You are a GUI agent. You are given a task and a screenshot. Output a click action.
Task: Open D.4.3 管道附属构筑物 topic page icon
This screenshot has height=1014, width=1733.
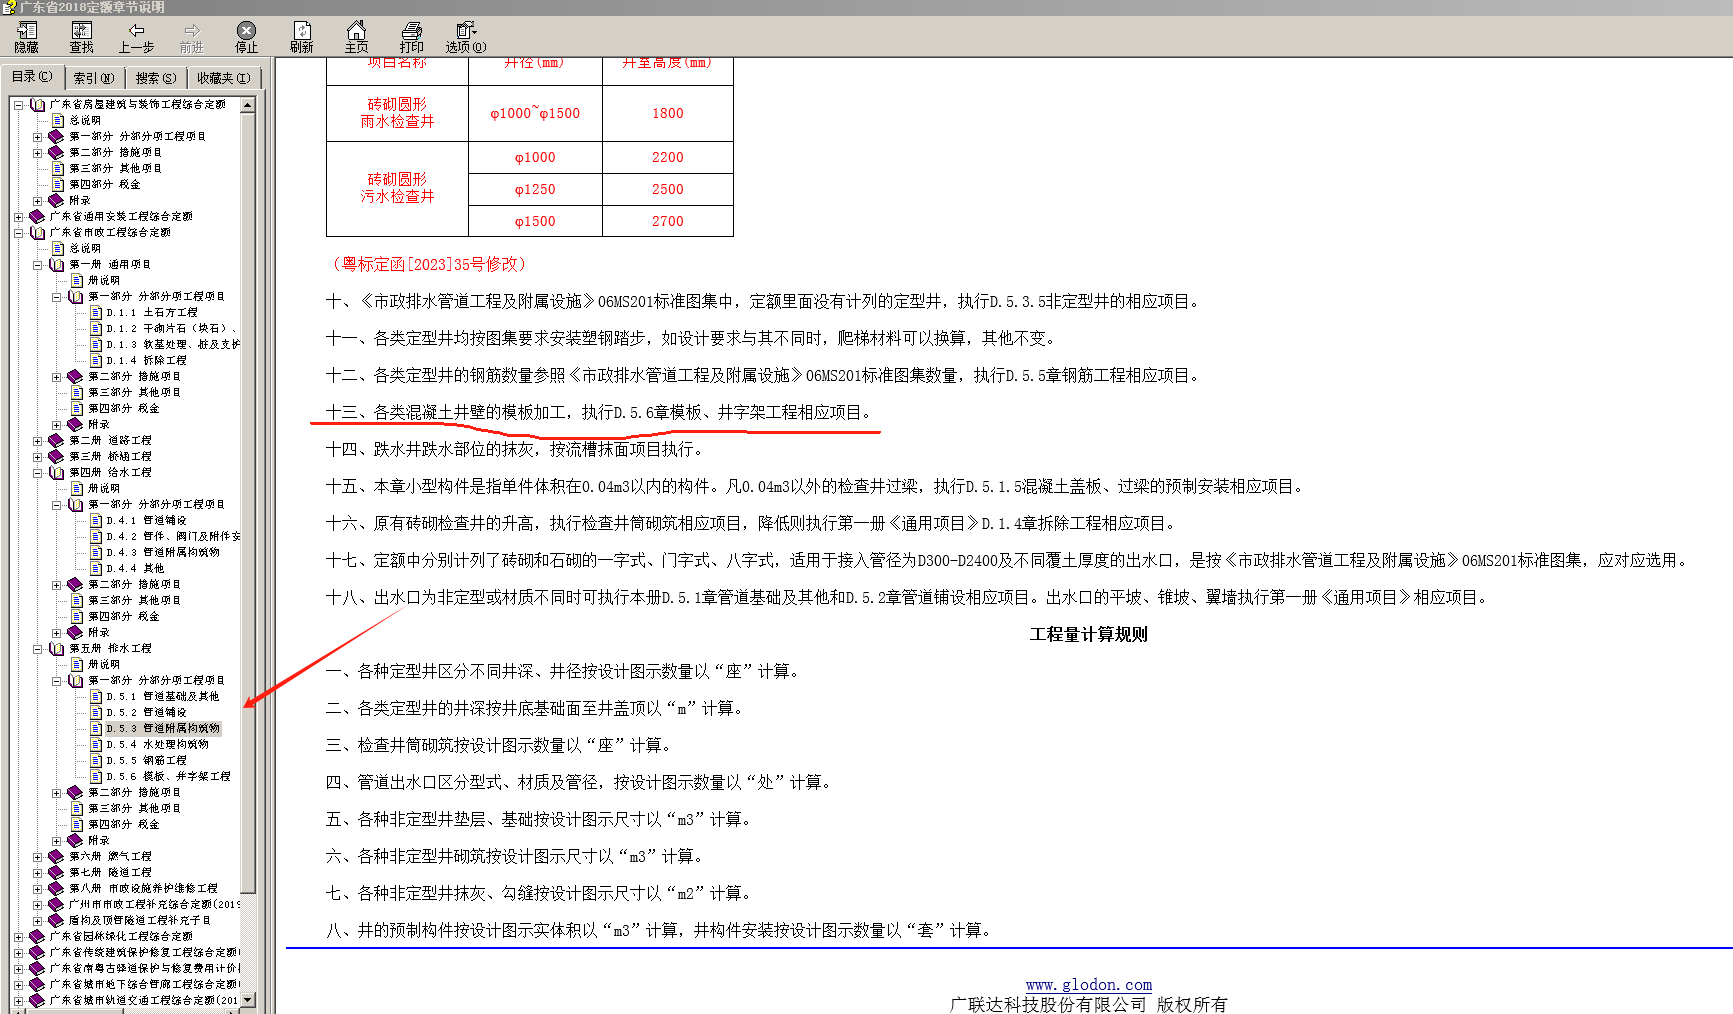point(96,552)
